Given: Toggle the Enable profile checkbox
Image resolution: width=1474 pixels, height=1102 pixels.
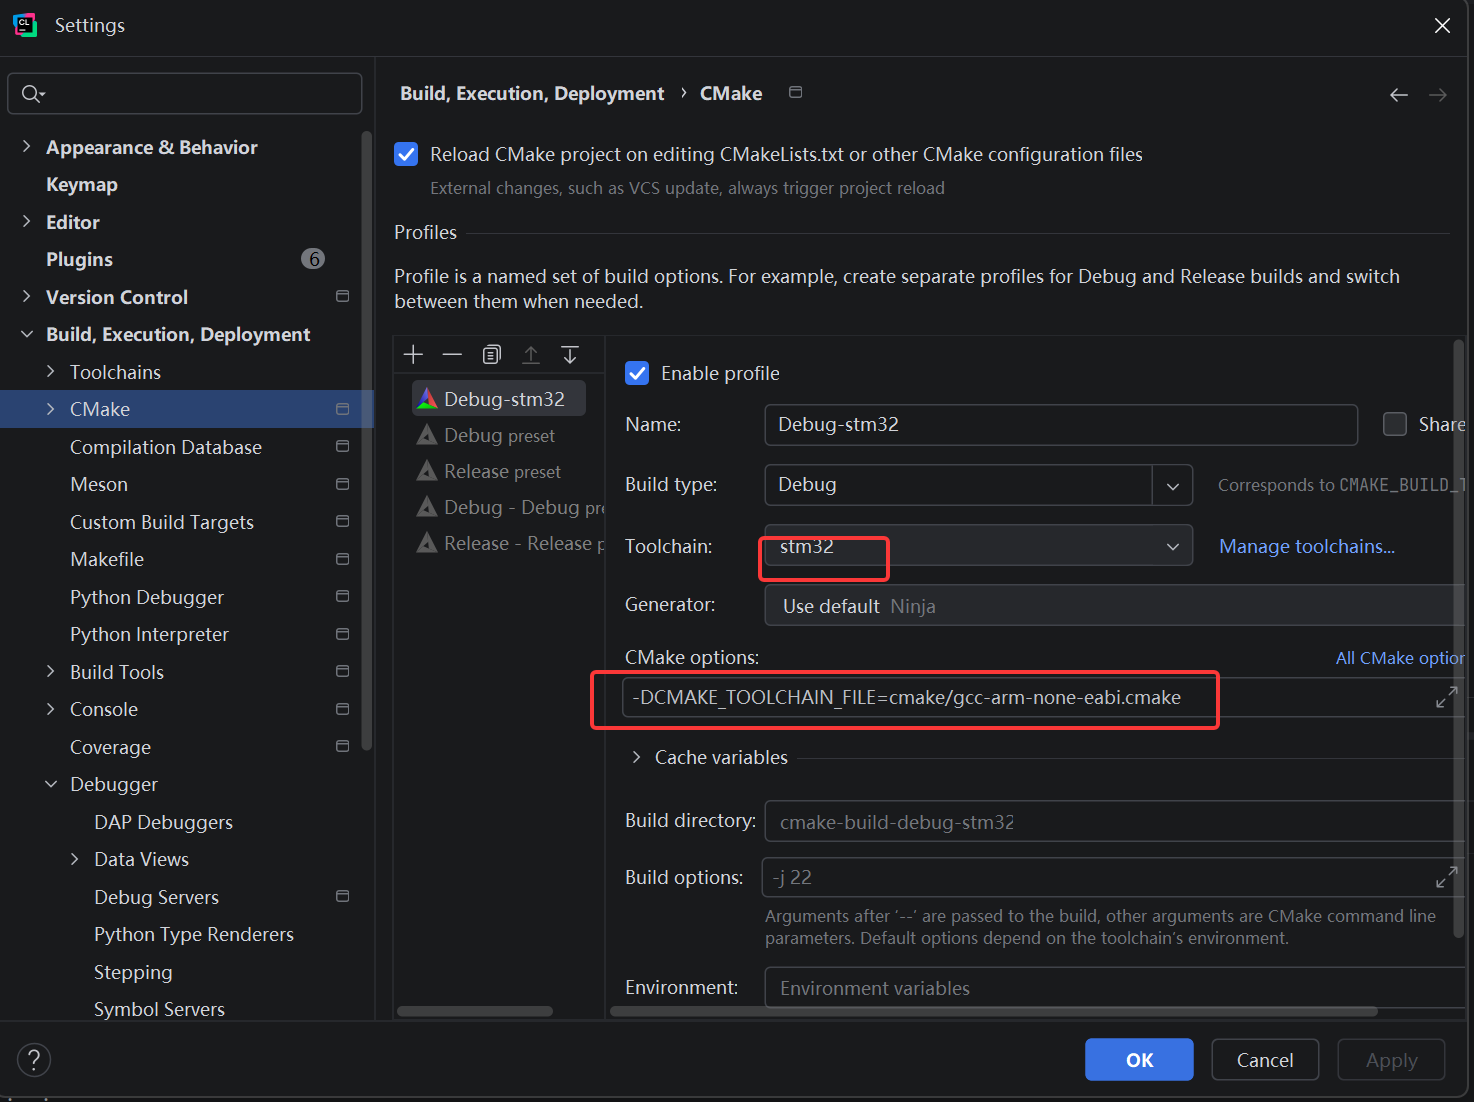Looking at the screenshot, I should pyautogui.click(x=637, y=373).
